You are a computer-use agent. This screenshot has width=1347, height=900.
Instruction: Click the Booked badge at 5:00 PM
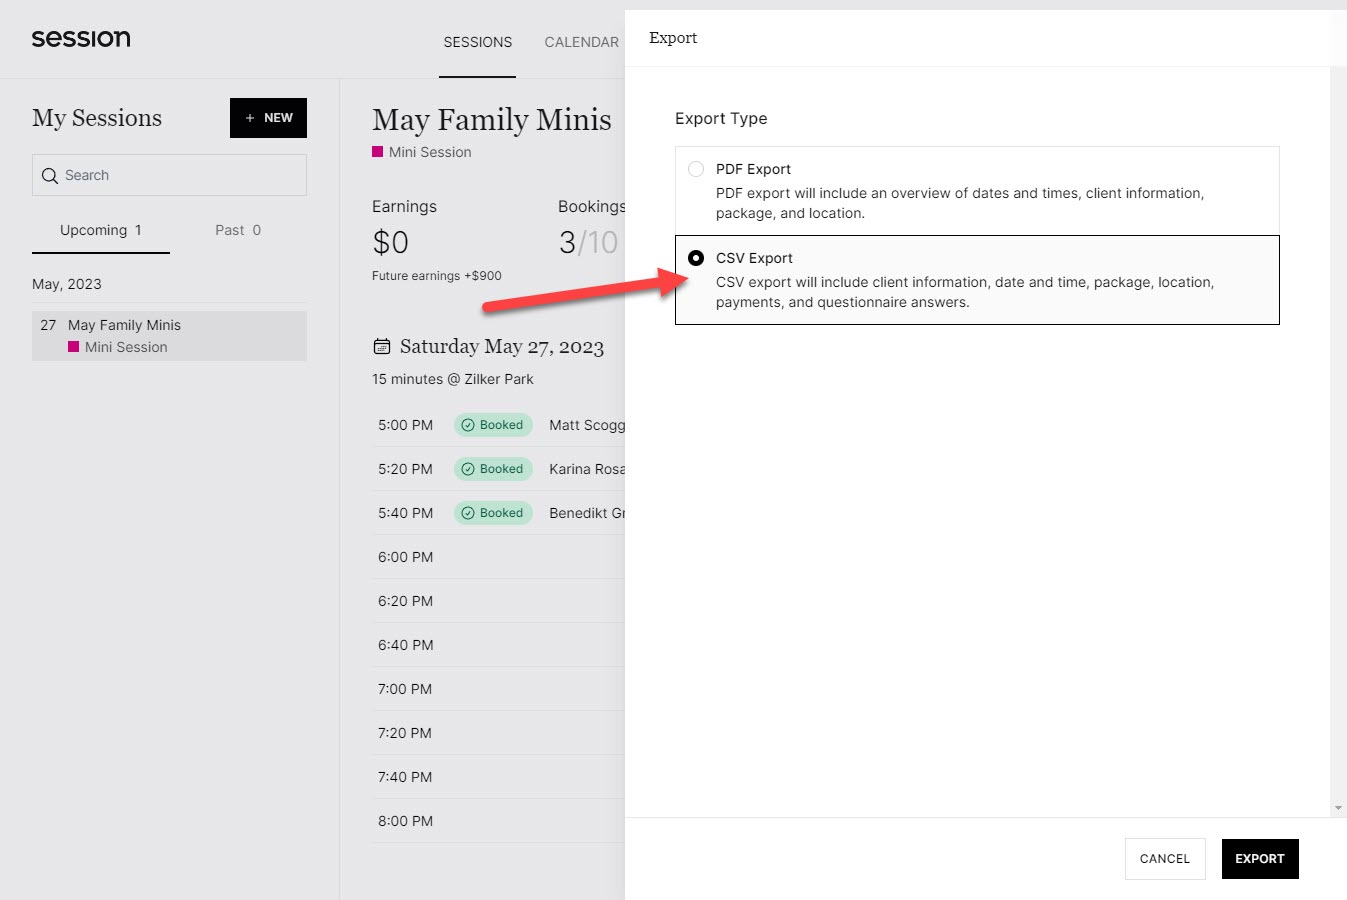pos(493,425)
